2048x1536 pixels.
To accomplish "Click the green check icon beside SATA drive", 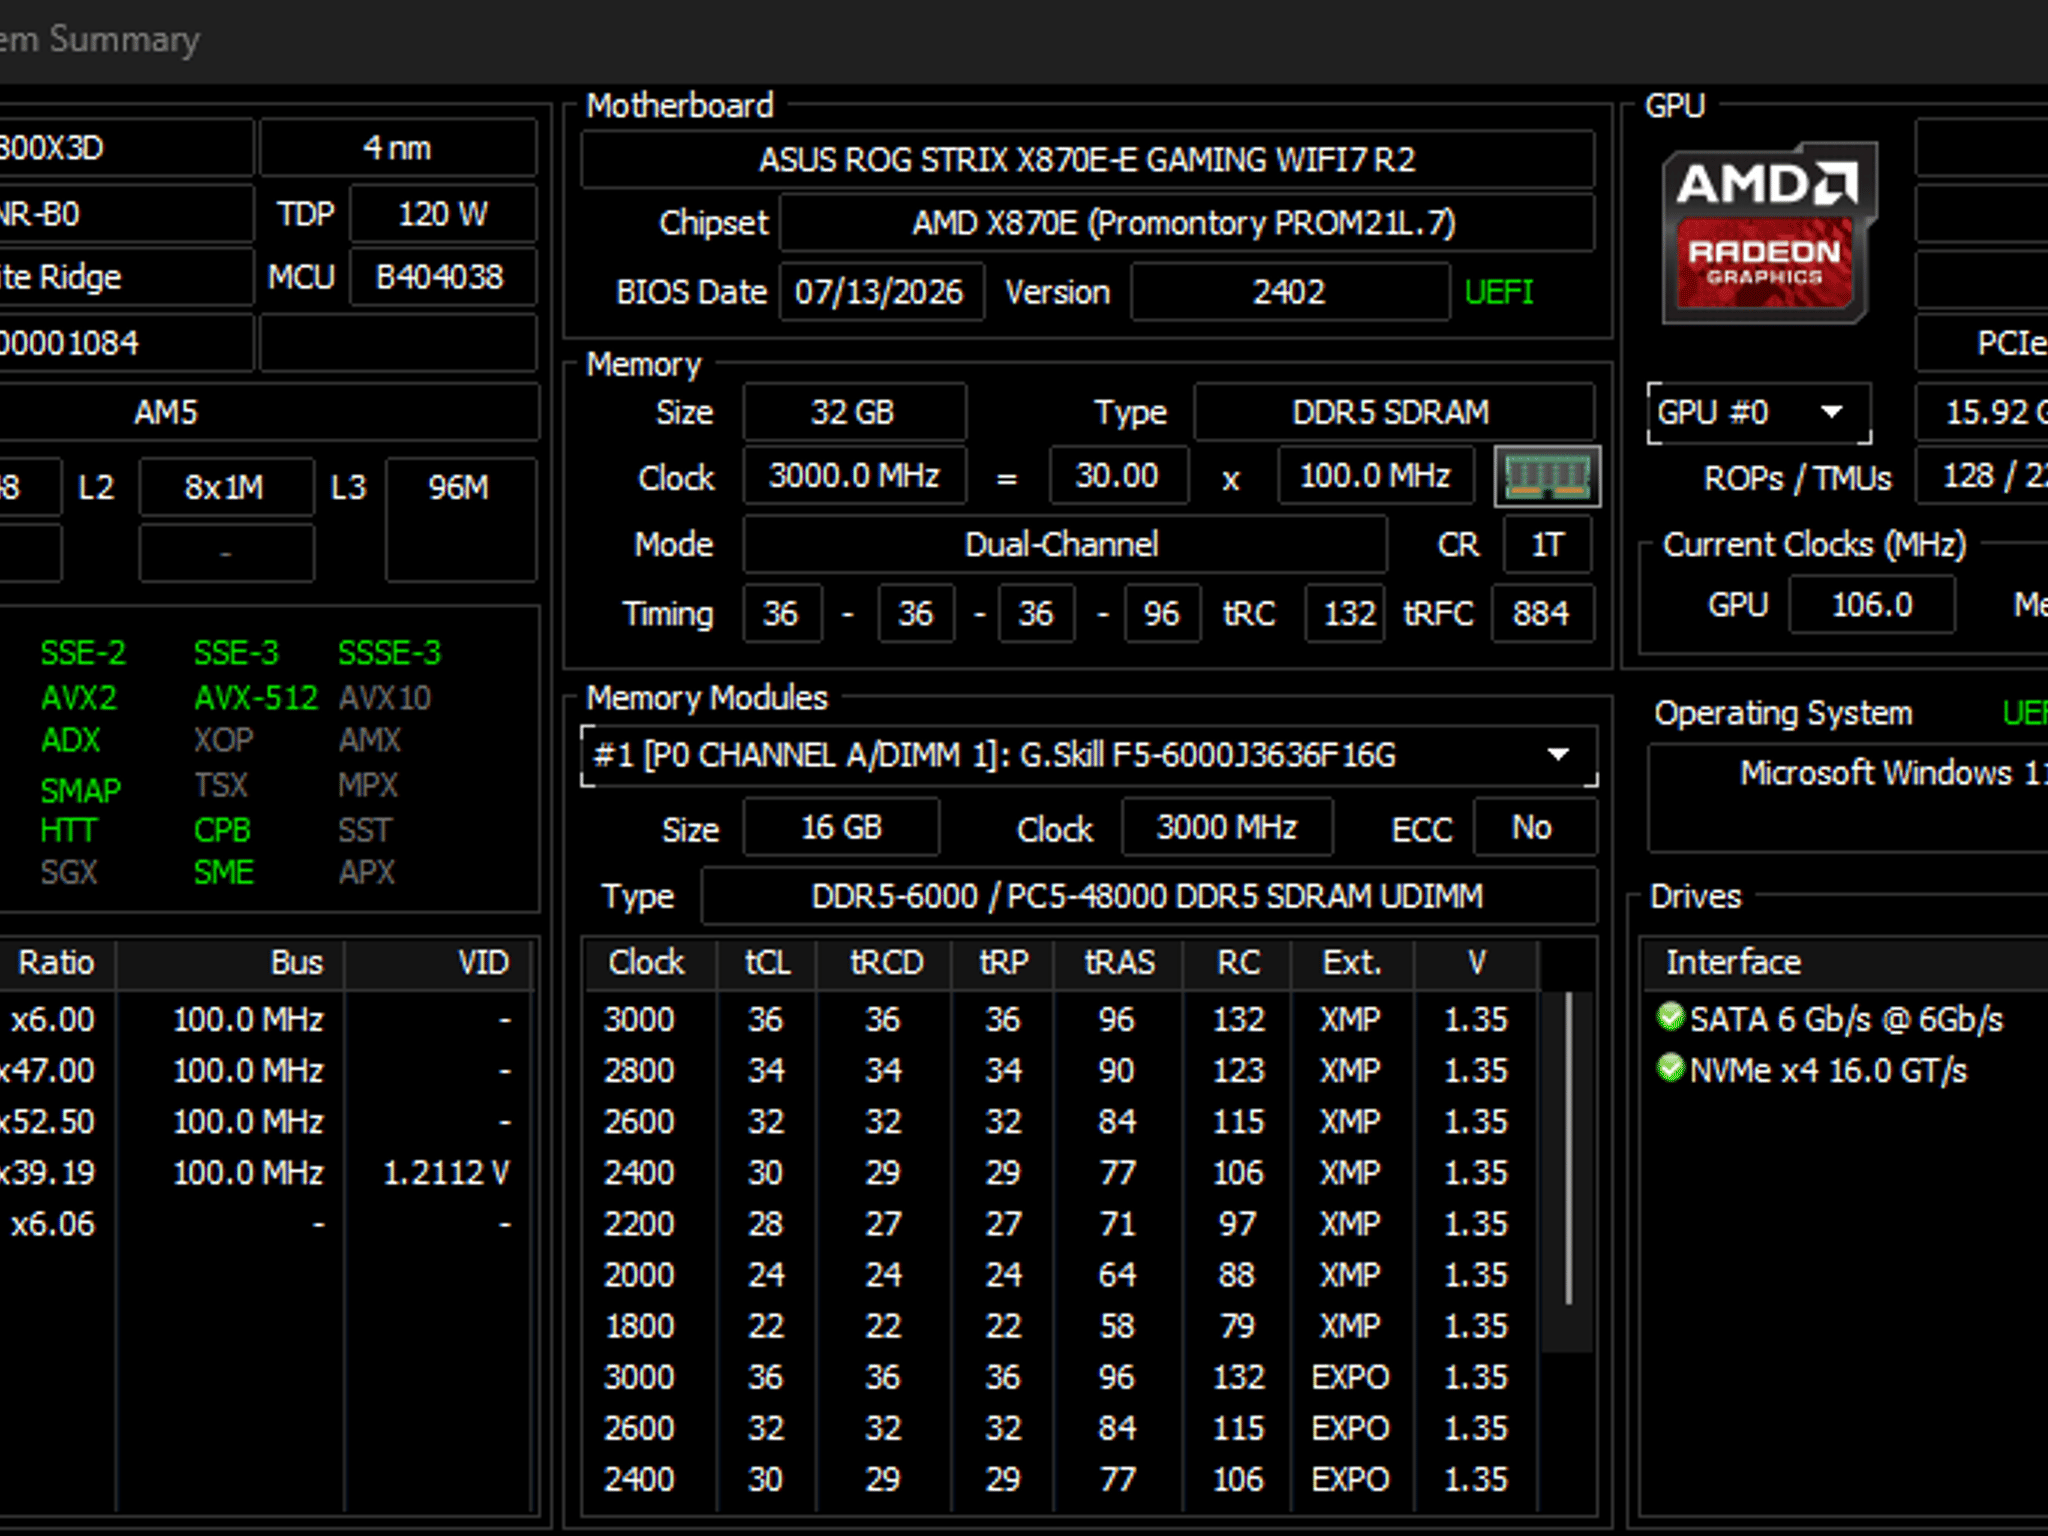I will tap(1670, 1018).
